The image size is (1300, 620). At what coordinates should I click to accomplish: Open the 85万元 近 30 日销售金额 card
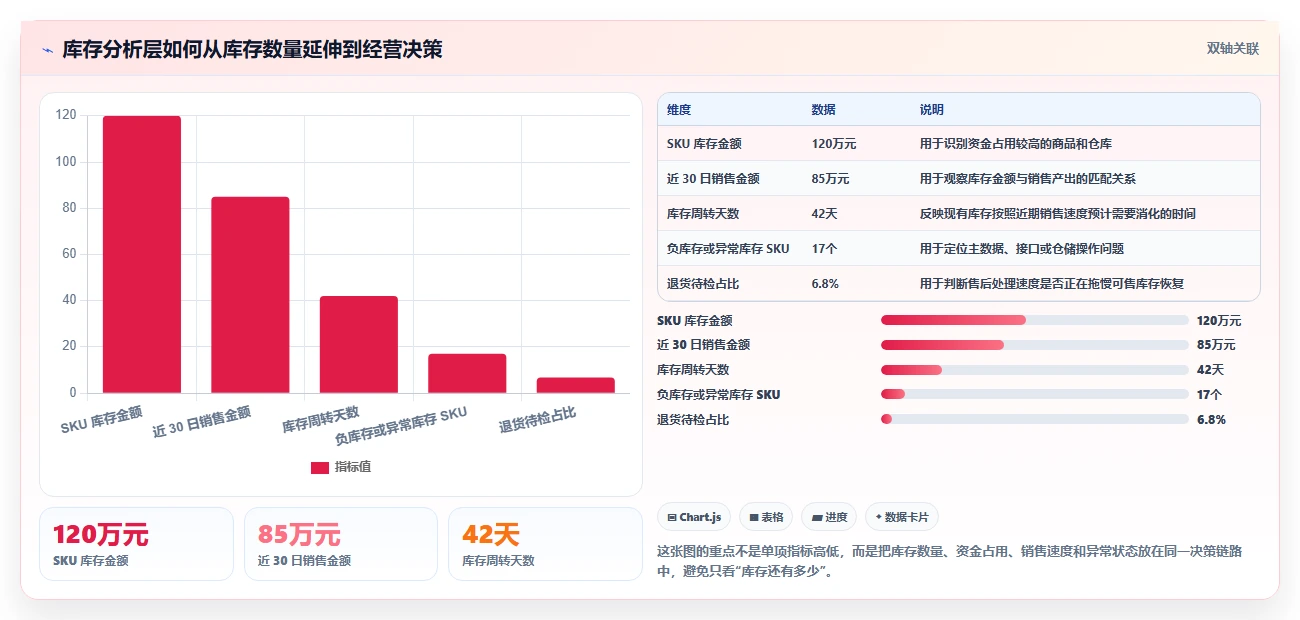pos(341,544)
